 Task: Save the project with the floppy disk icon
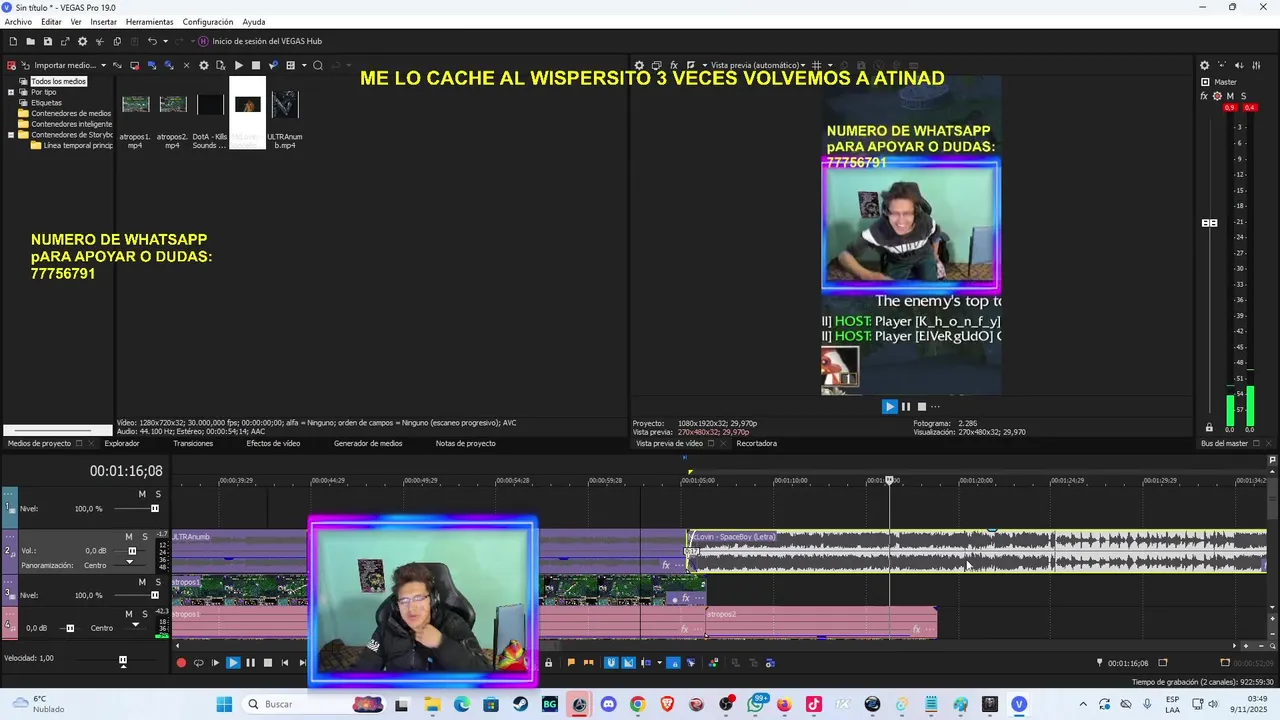click(47, 41)
